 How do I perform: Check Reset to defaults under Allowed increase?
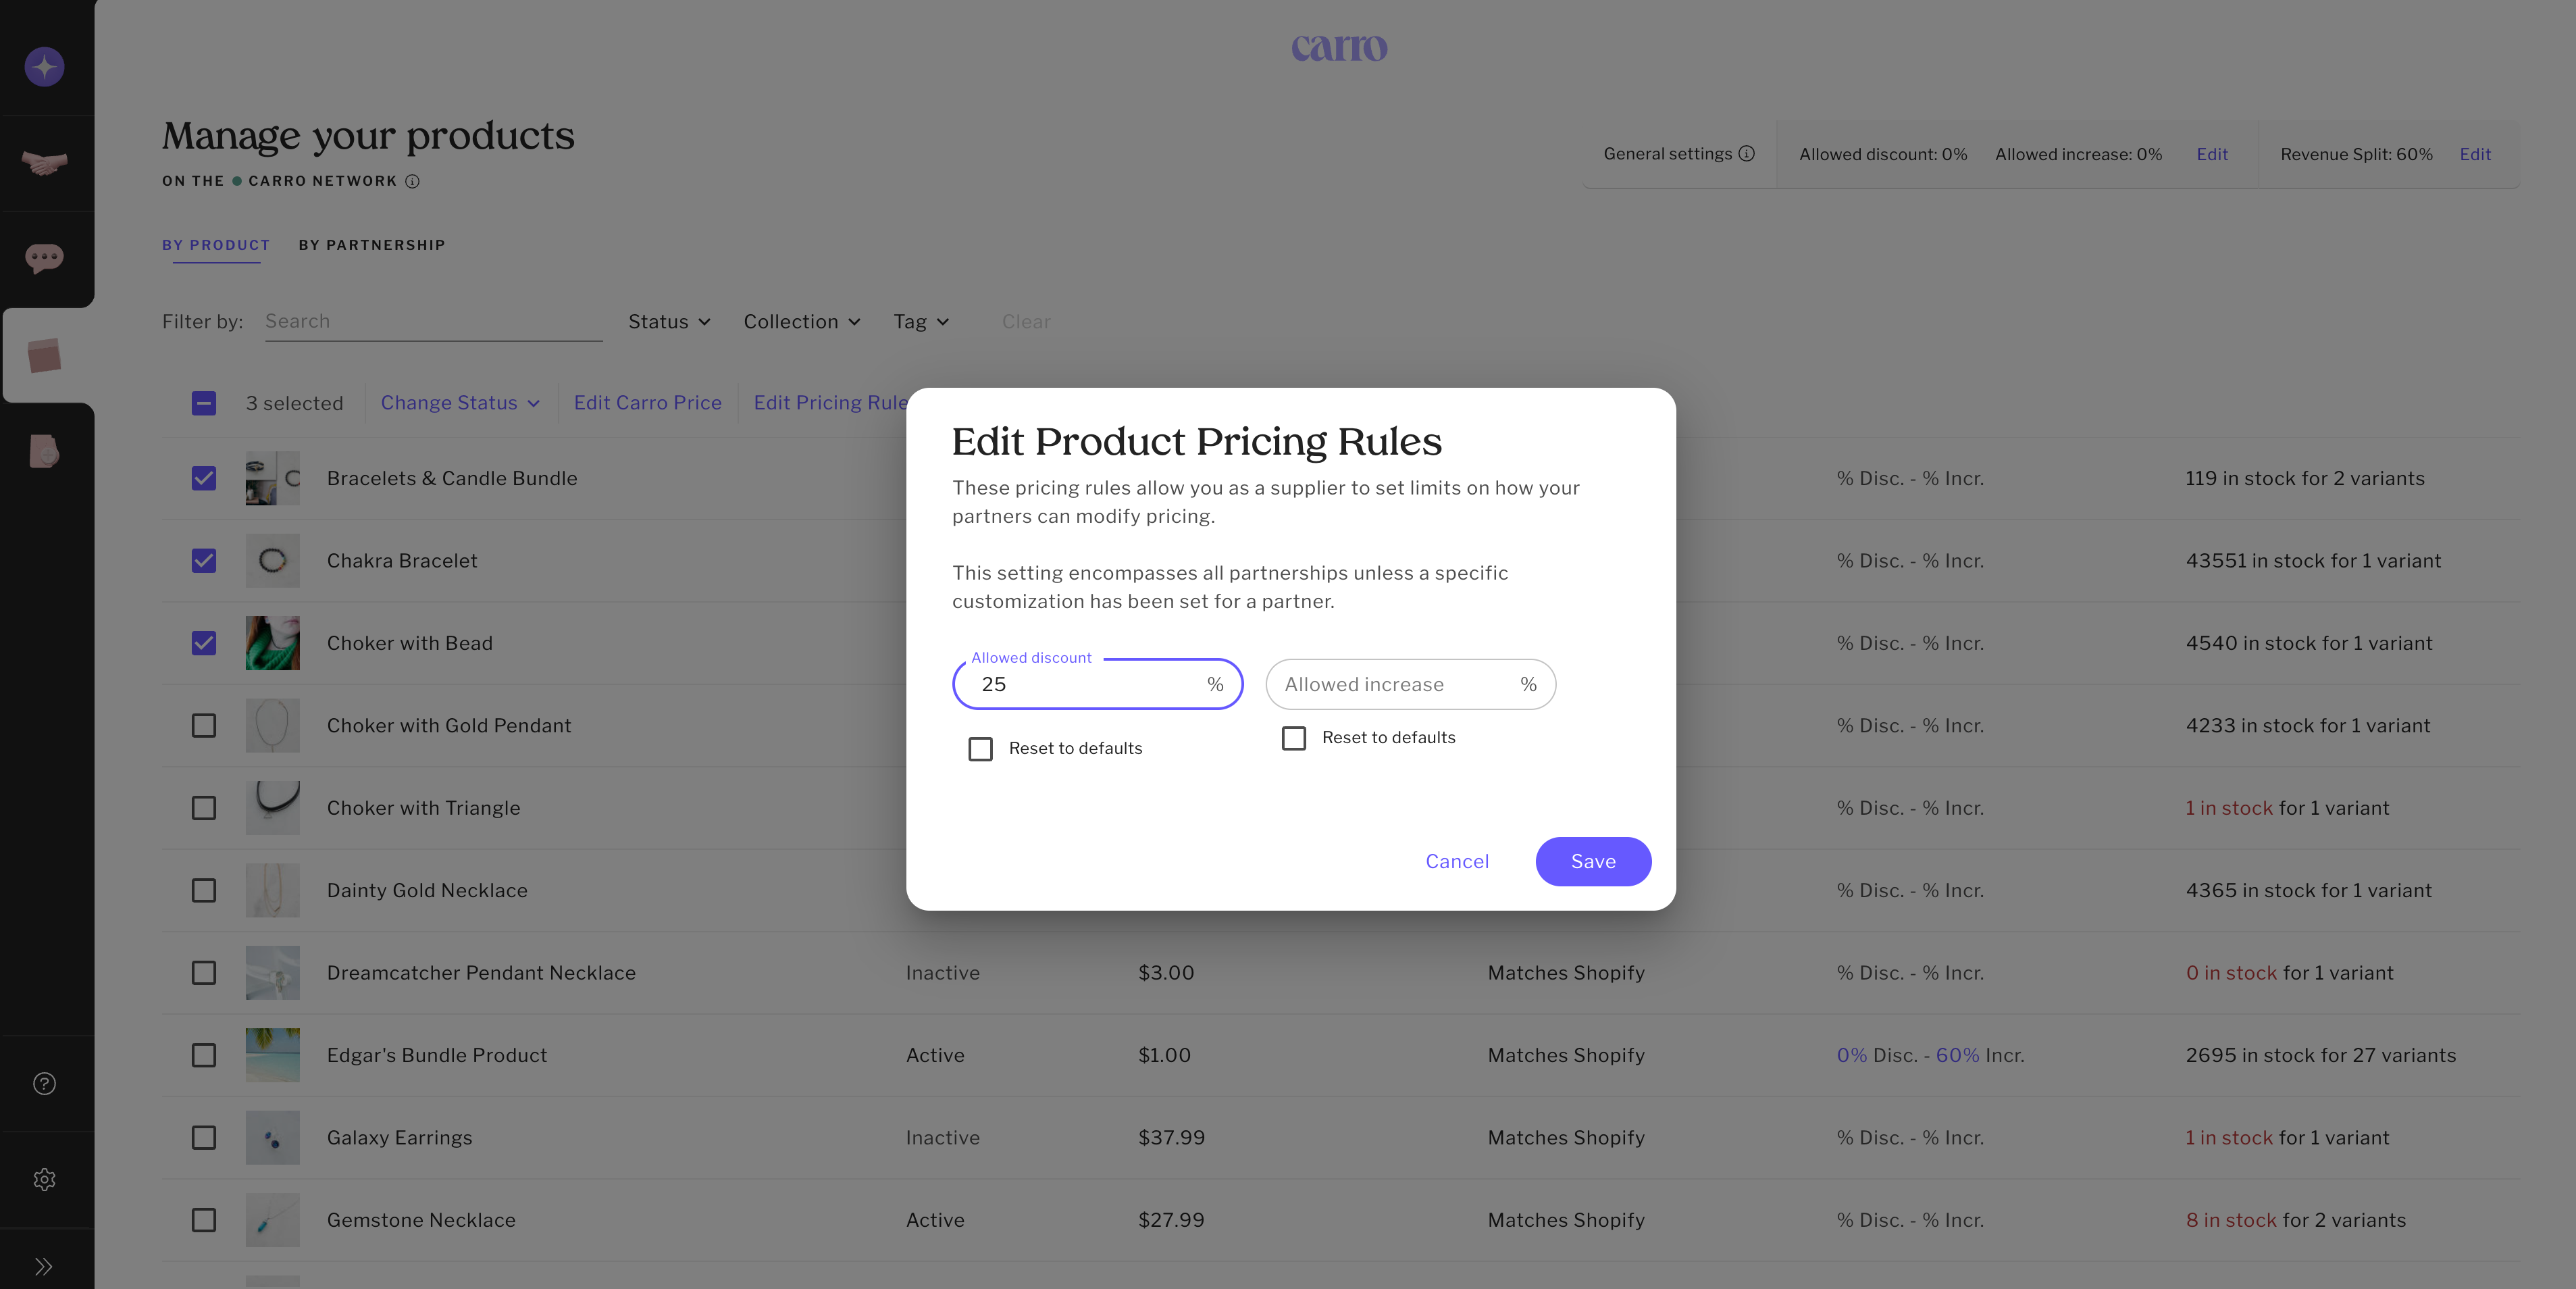click(x=1294, y=738)
